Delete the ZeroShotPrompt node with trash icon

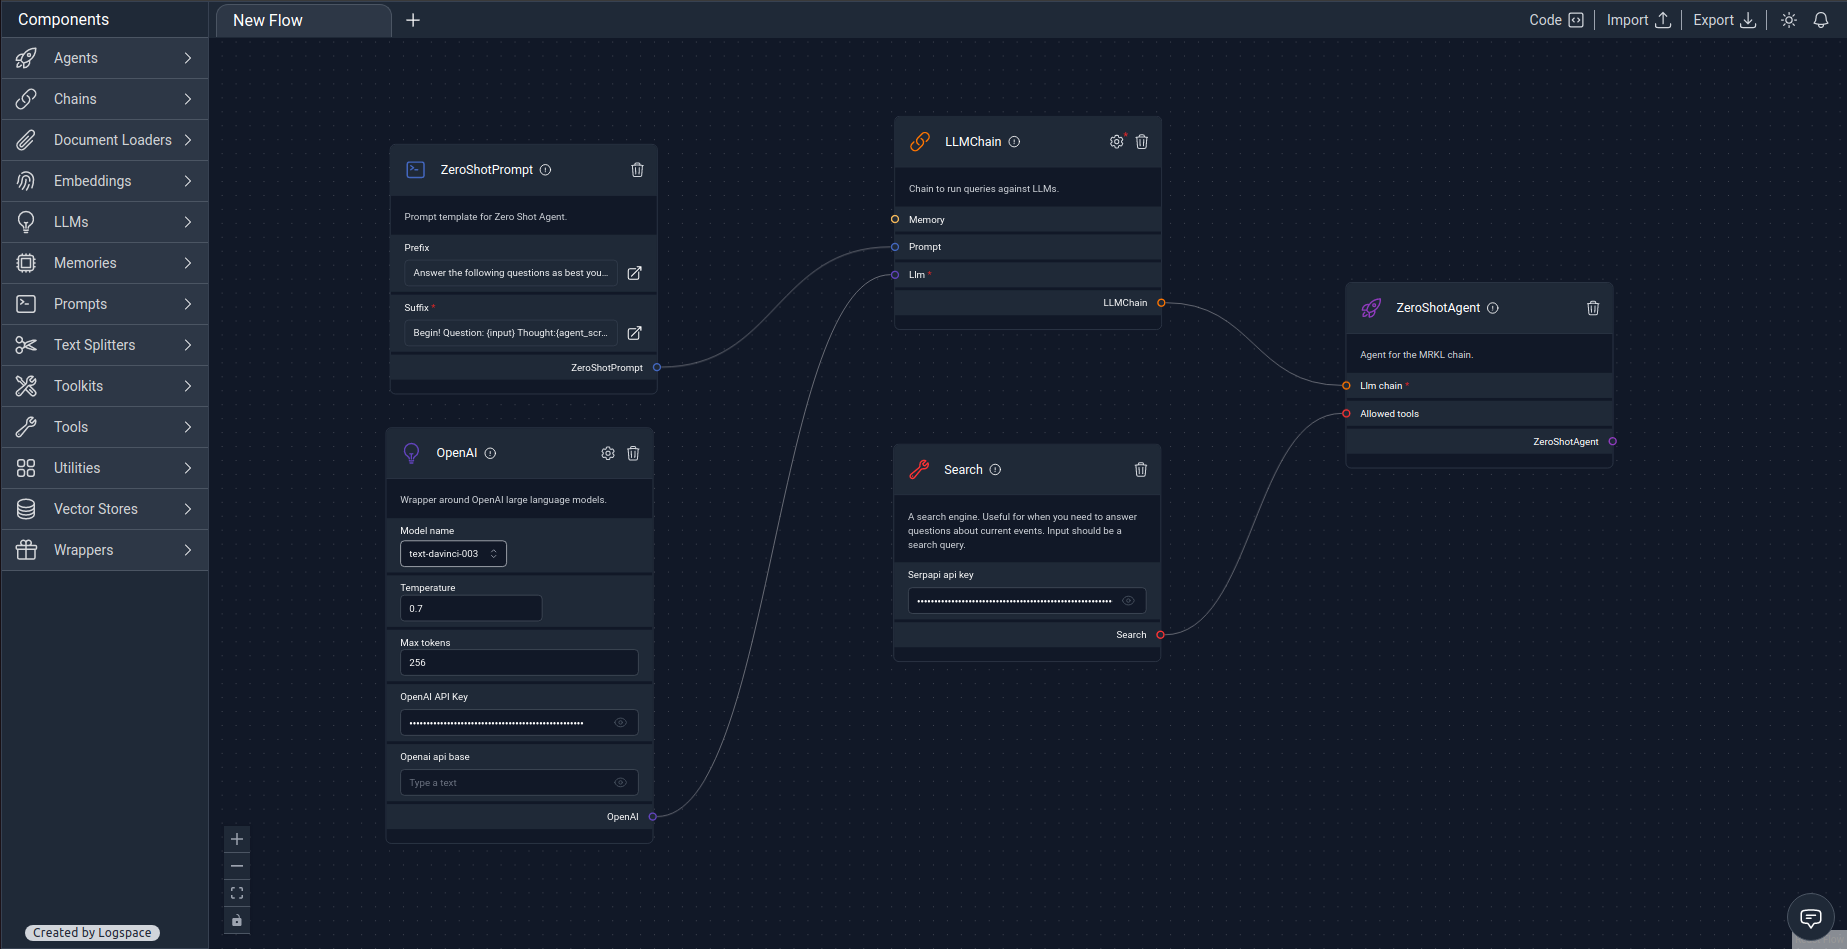coord(637,170)
